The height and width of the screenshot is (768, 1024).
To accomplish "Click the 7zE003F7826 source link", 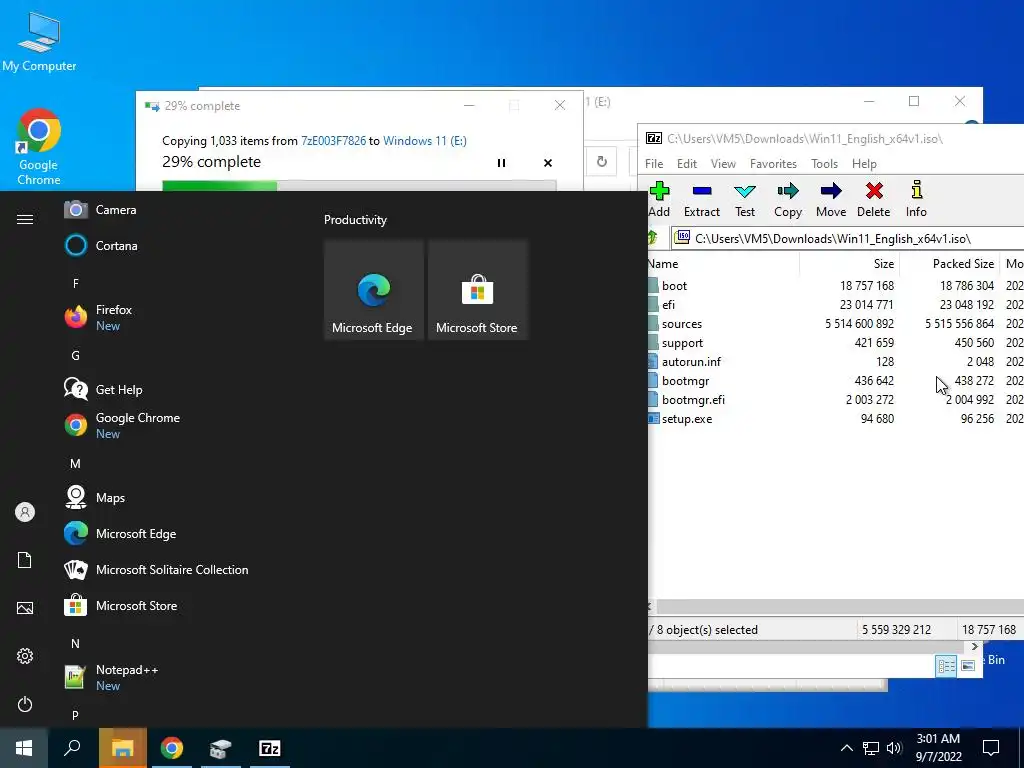I will [333, 140].
